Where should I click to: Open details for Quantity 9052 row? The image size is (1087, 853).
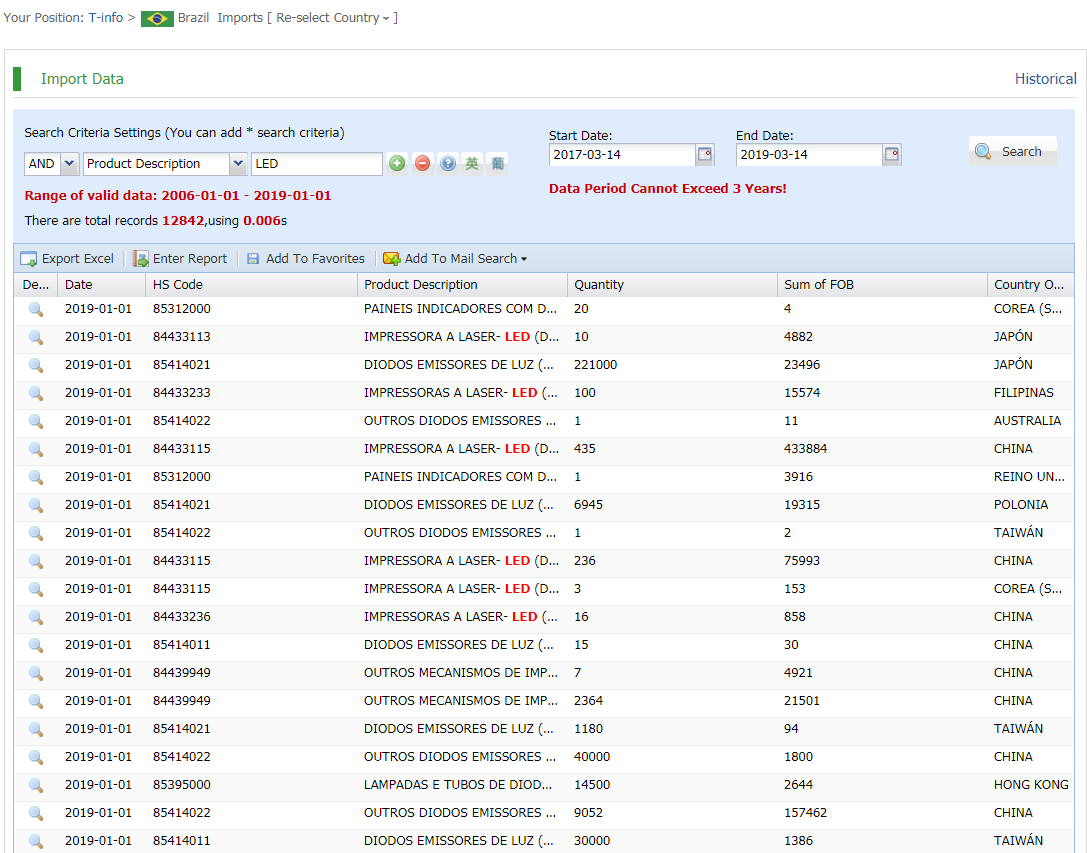36,813
